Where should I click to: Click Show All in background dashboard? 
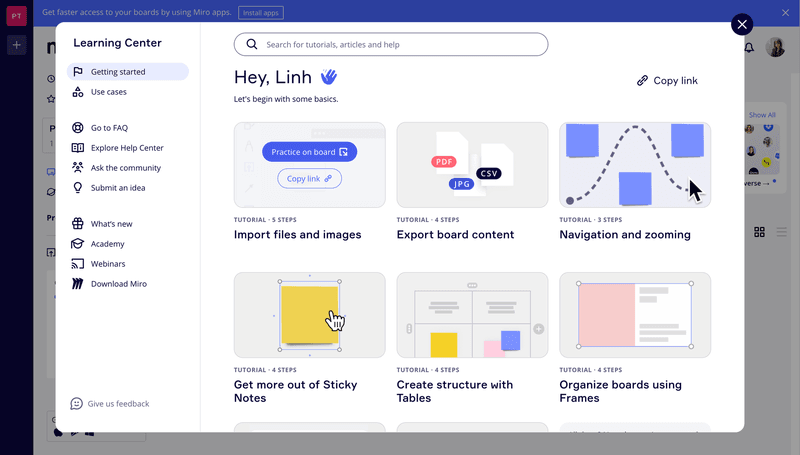pyautogui.click(x=762, y=115)
